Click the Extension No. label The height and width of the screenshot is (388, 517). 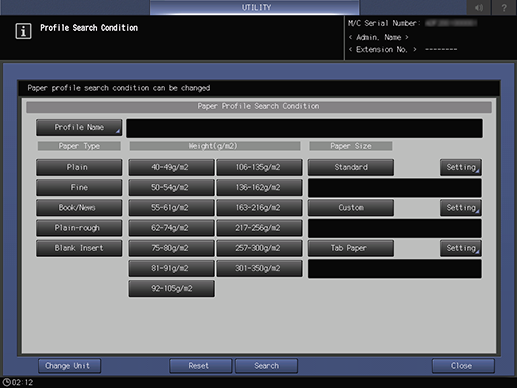[x=382, y=49]
